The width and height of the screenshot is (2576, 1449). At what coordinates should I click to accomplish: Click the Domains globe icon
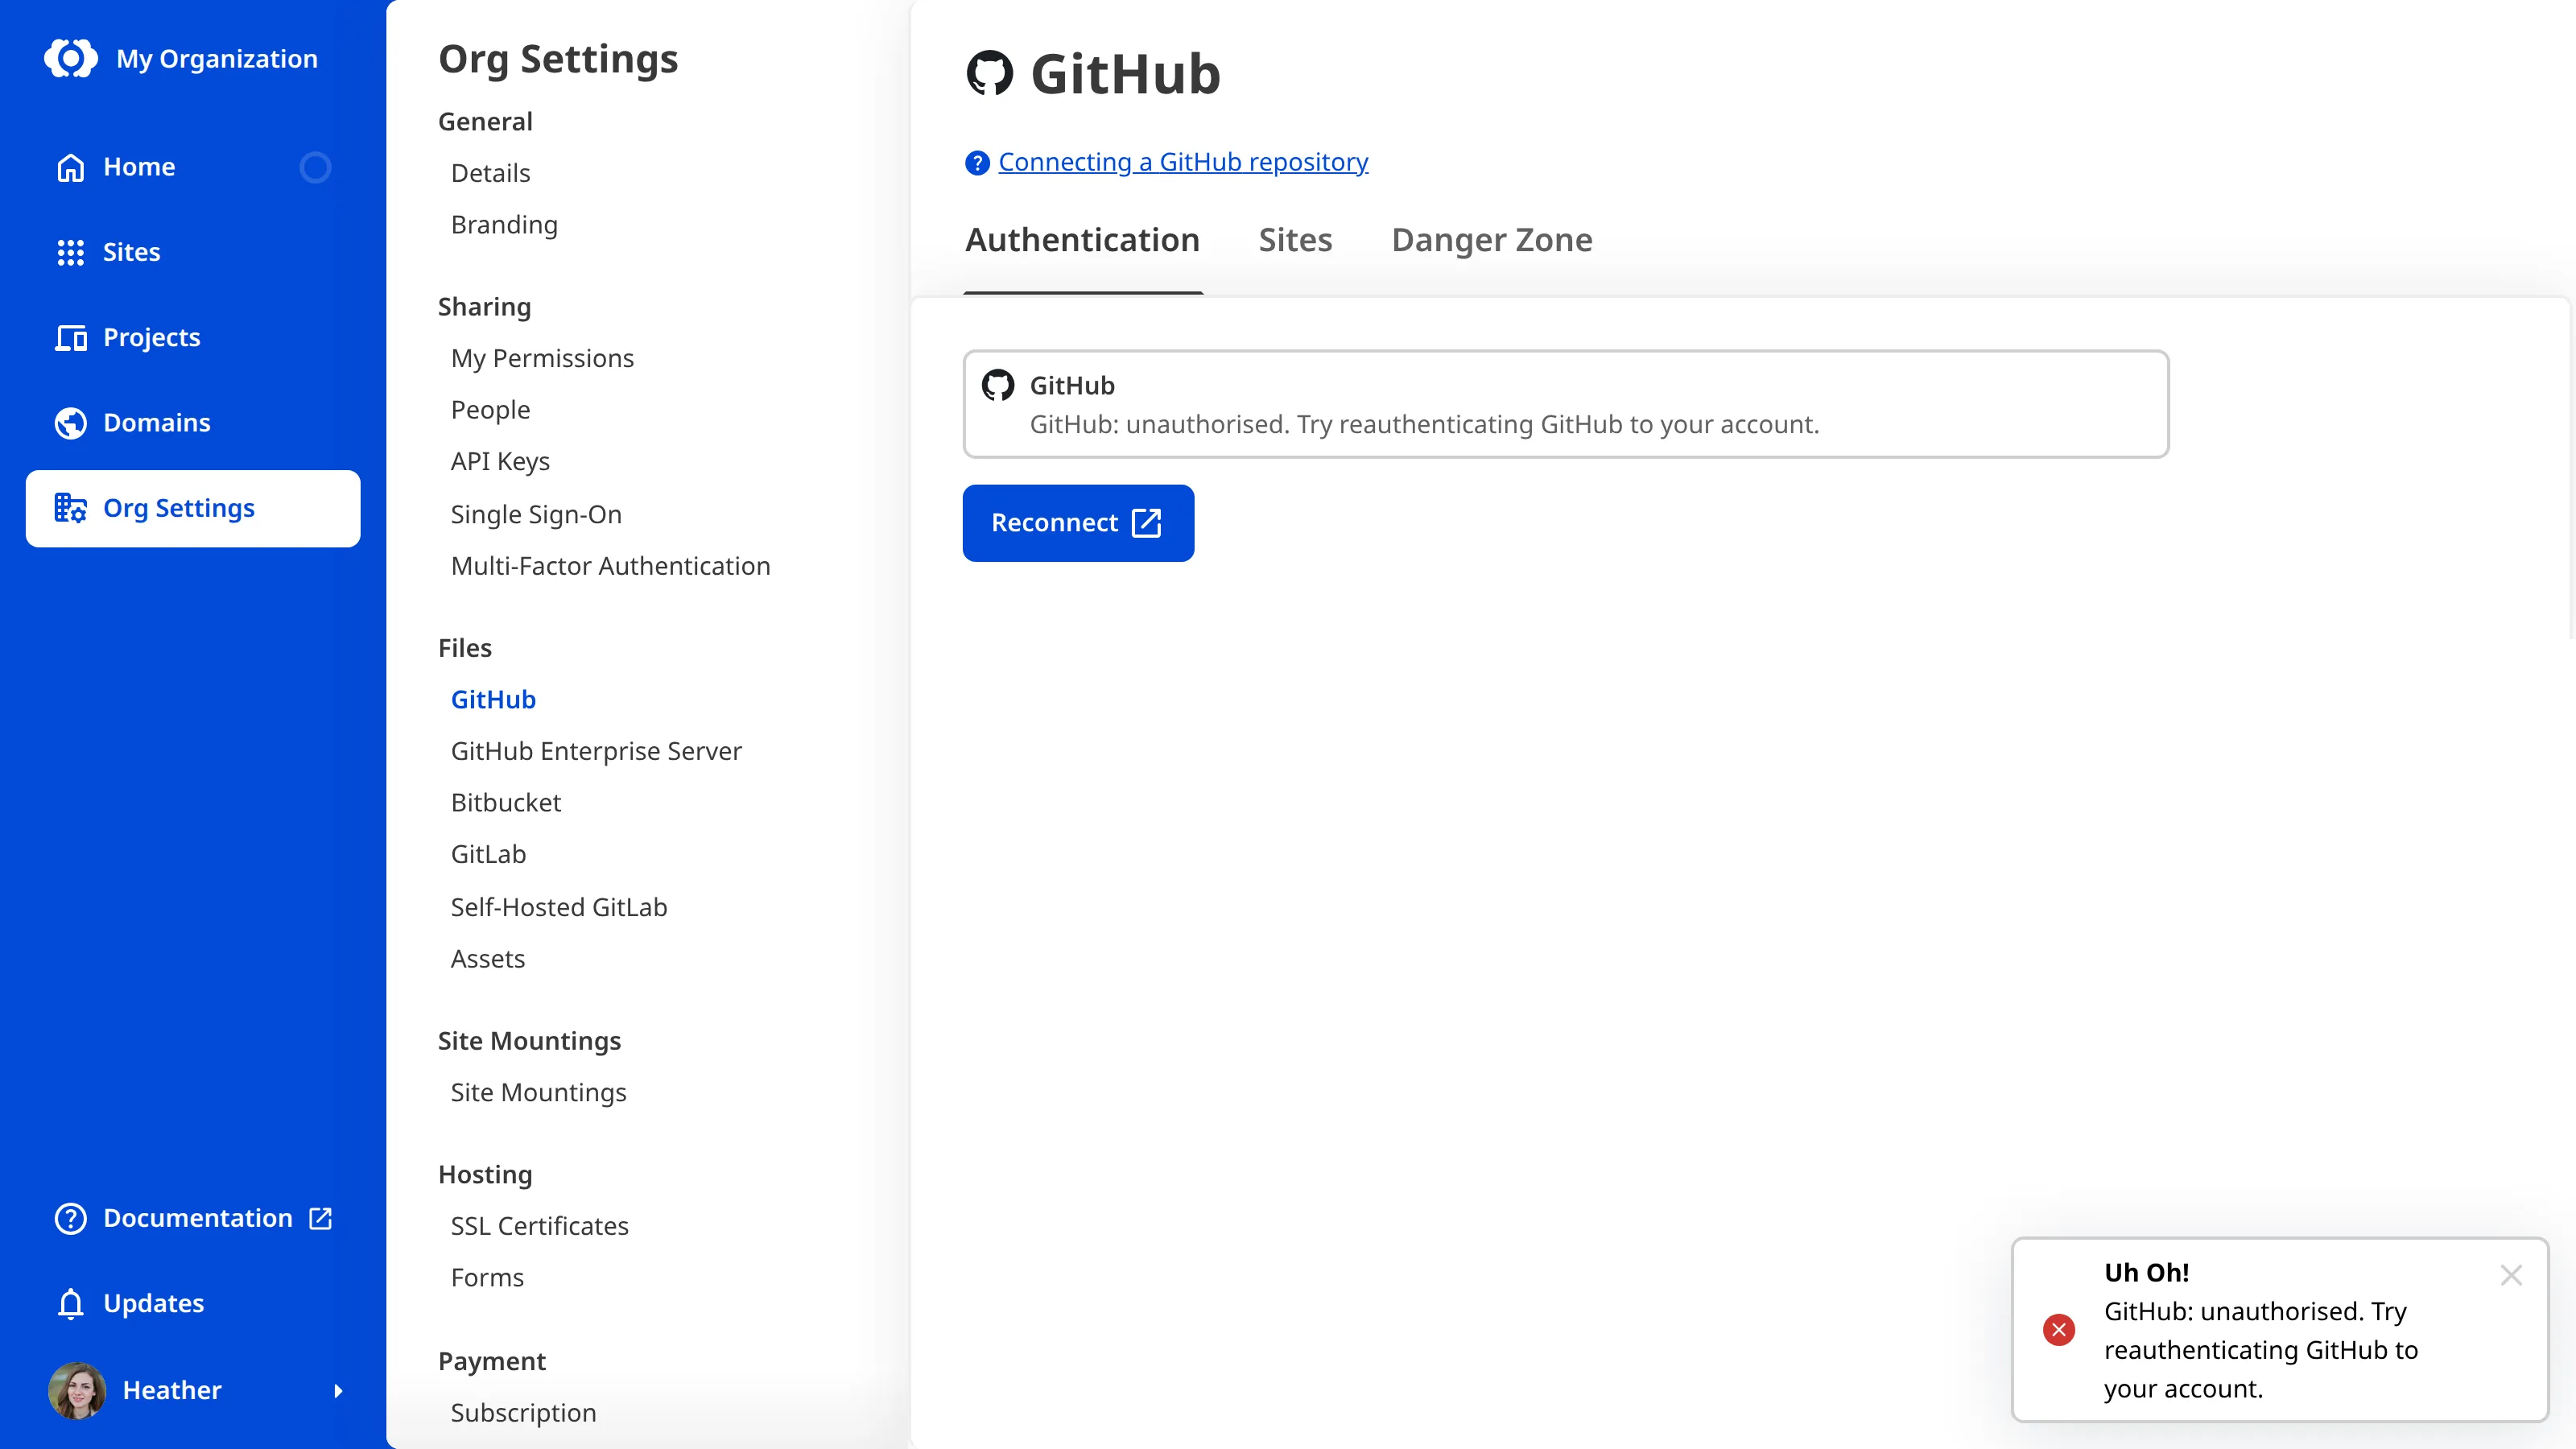pyautogui.click(x=70, y=423)
